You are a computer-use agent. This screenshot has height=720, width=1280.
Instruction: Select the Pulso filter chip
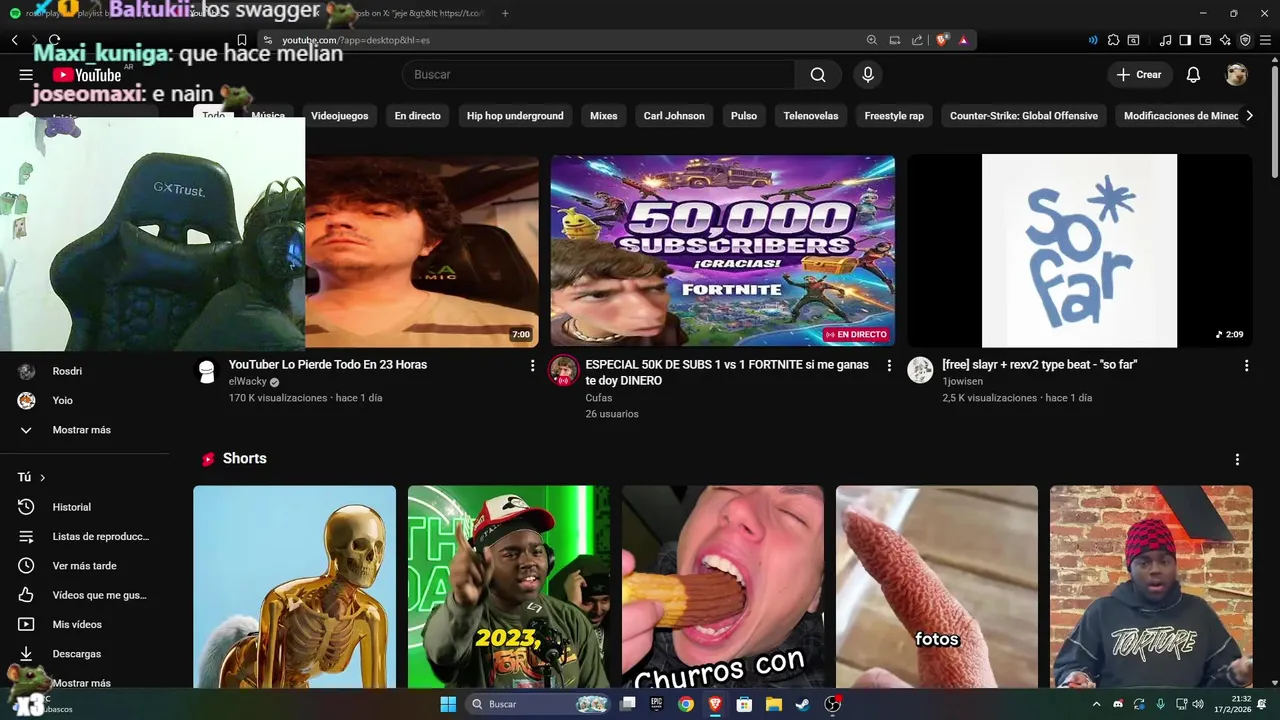(x=744, y=116)
